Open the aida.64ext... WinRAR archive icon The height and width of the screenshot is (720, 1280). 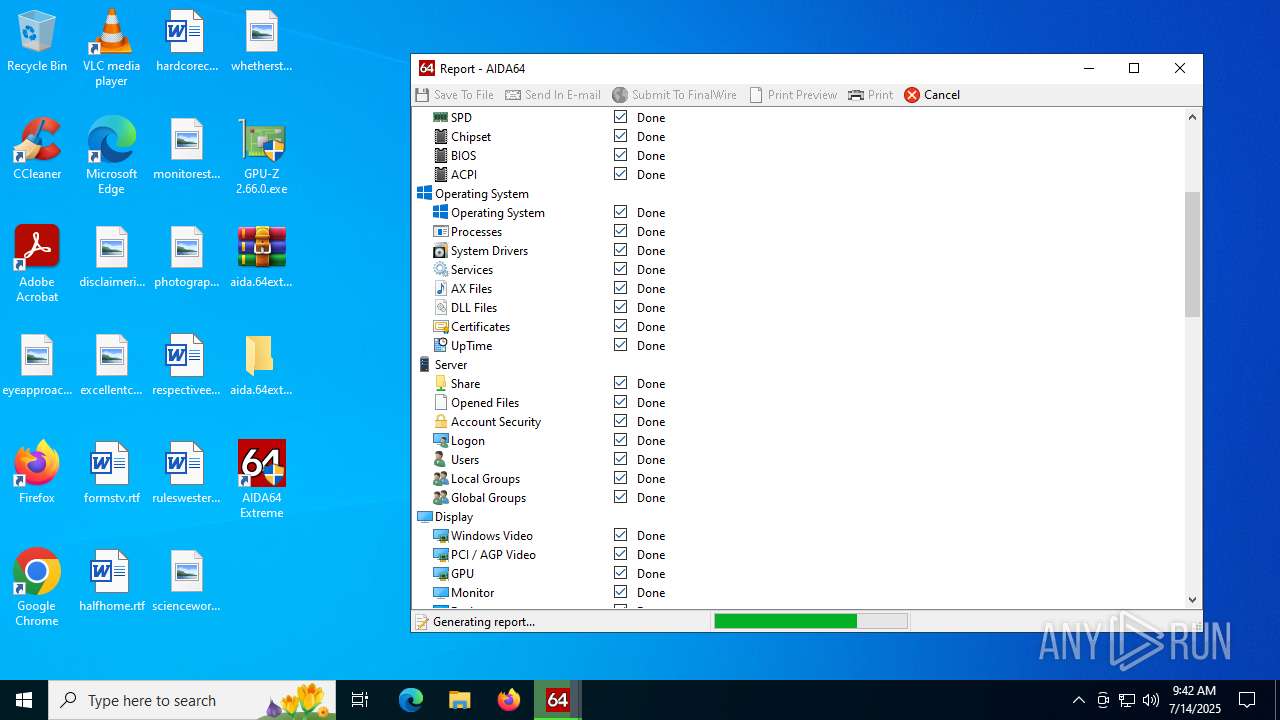click(x=262, y=257)
